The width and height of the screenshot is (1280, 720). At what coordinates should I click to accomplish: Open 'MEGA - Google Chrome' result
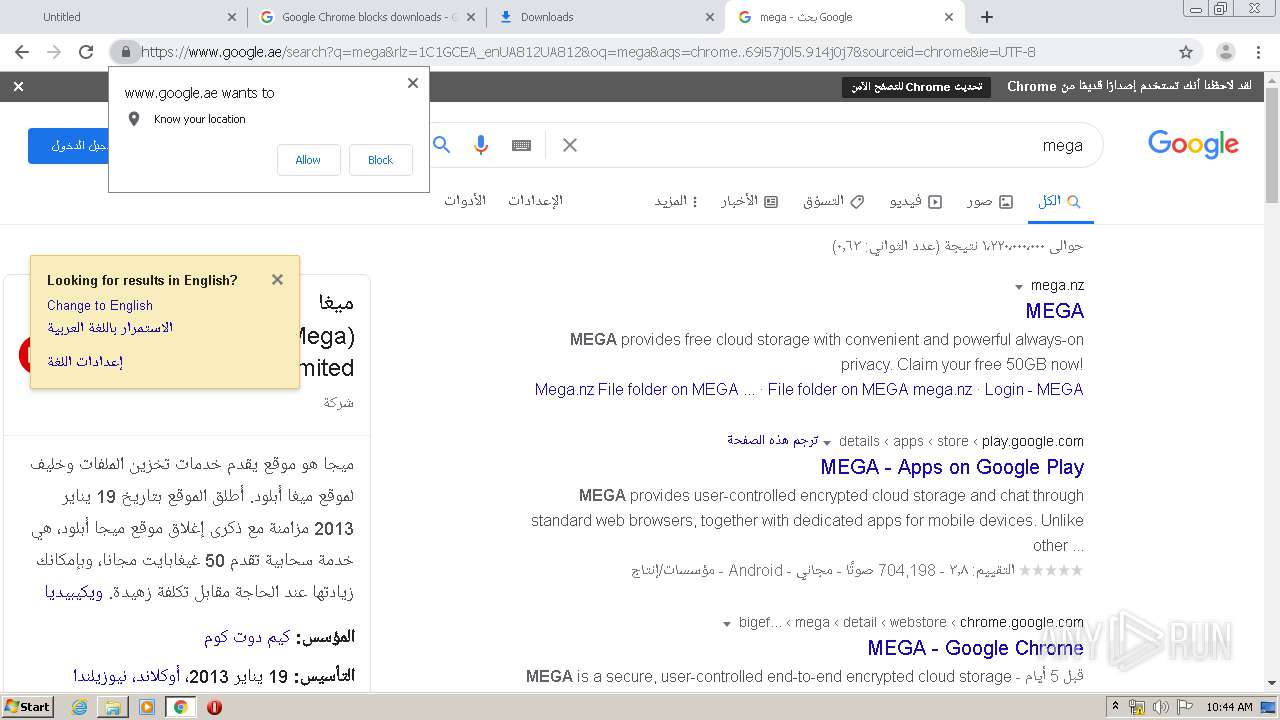[976, 648]
